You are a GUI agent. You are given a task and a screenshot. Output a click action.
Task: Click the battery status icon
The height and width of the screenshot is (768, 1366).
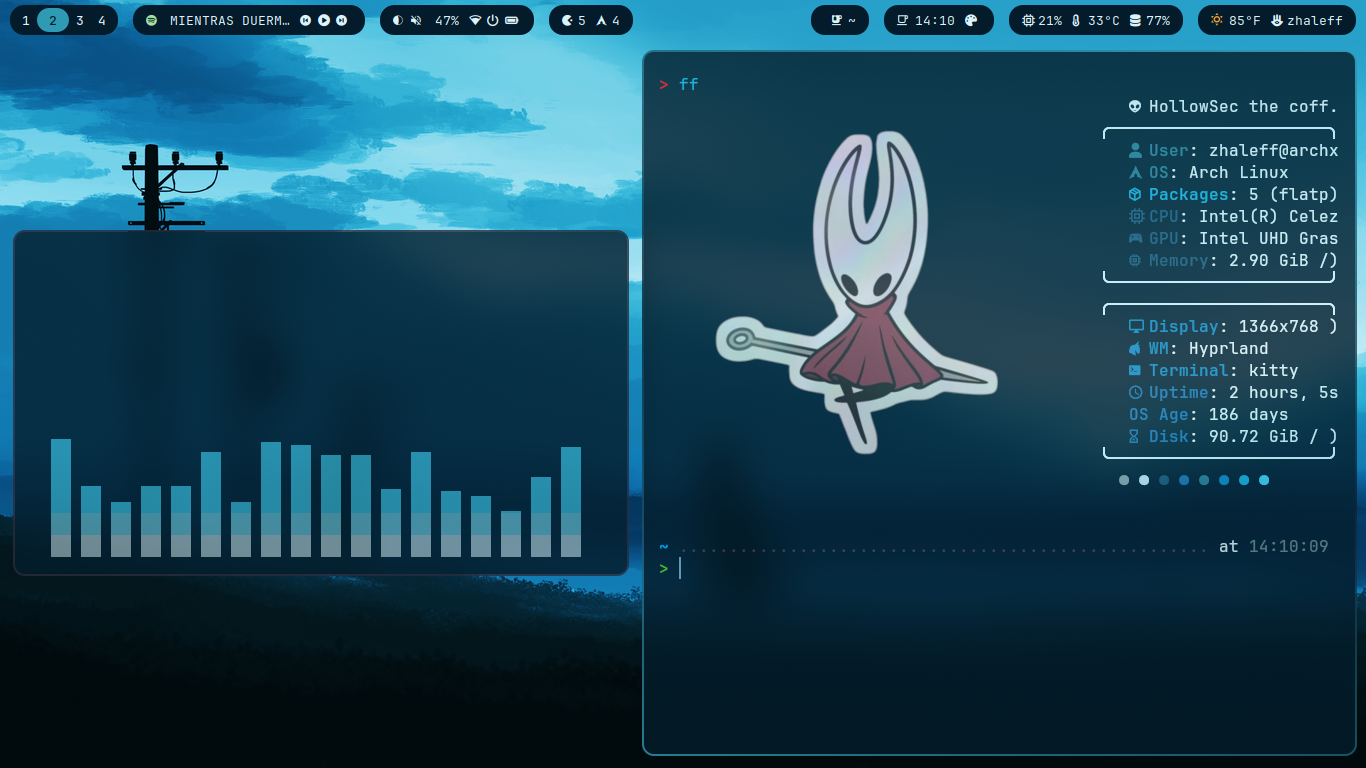(x=512, y=20)
